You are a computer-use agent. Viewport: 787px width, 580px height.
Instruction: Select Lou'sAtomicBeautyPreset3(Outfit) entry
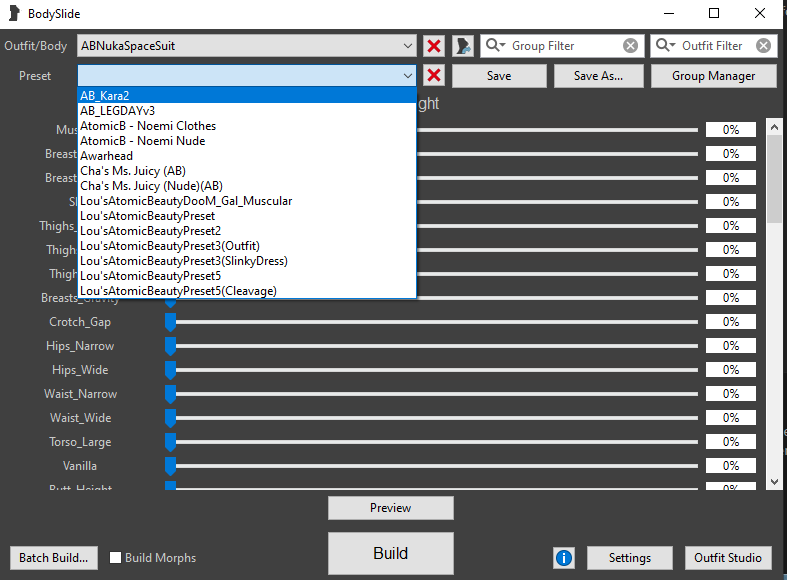247,246
